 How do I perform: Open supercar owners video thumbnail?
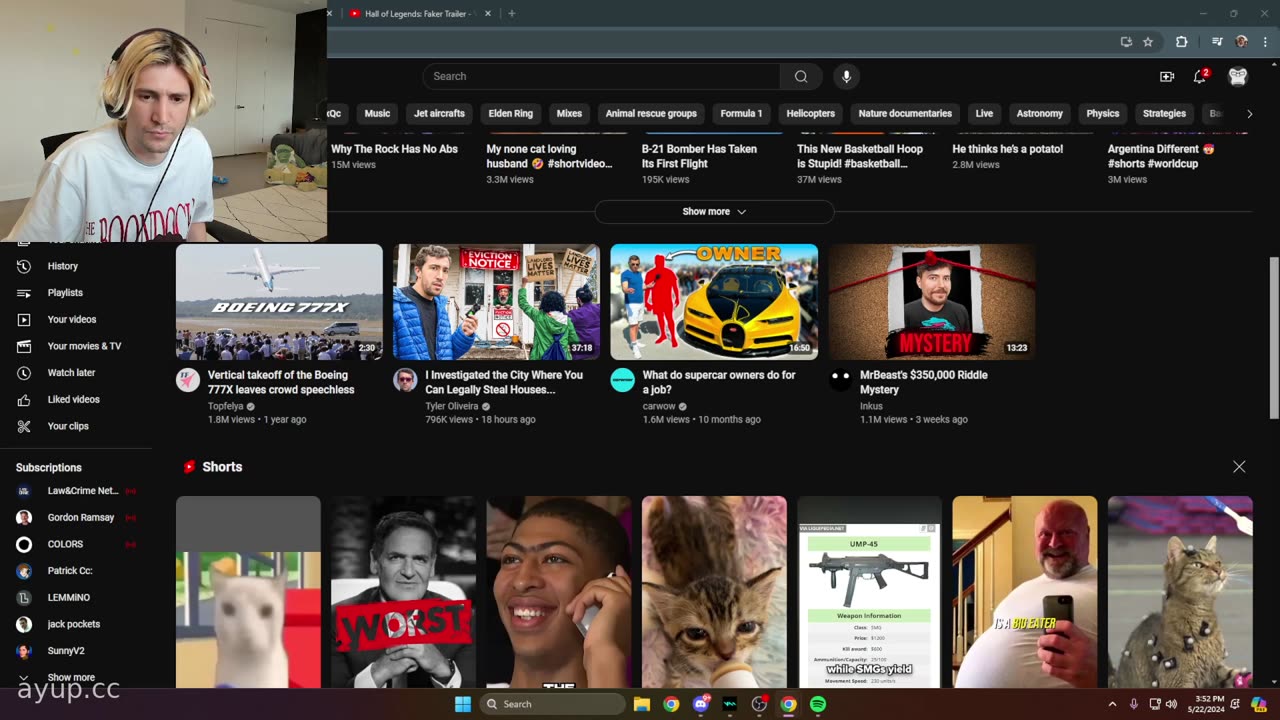tap(714, 302)
